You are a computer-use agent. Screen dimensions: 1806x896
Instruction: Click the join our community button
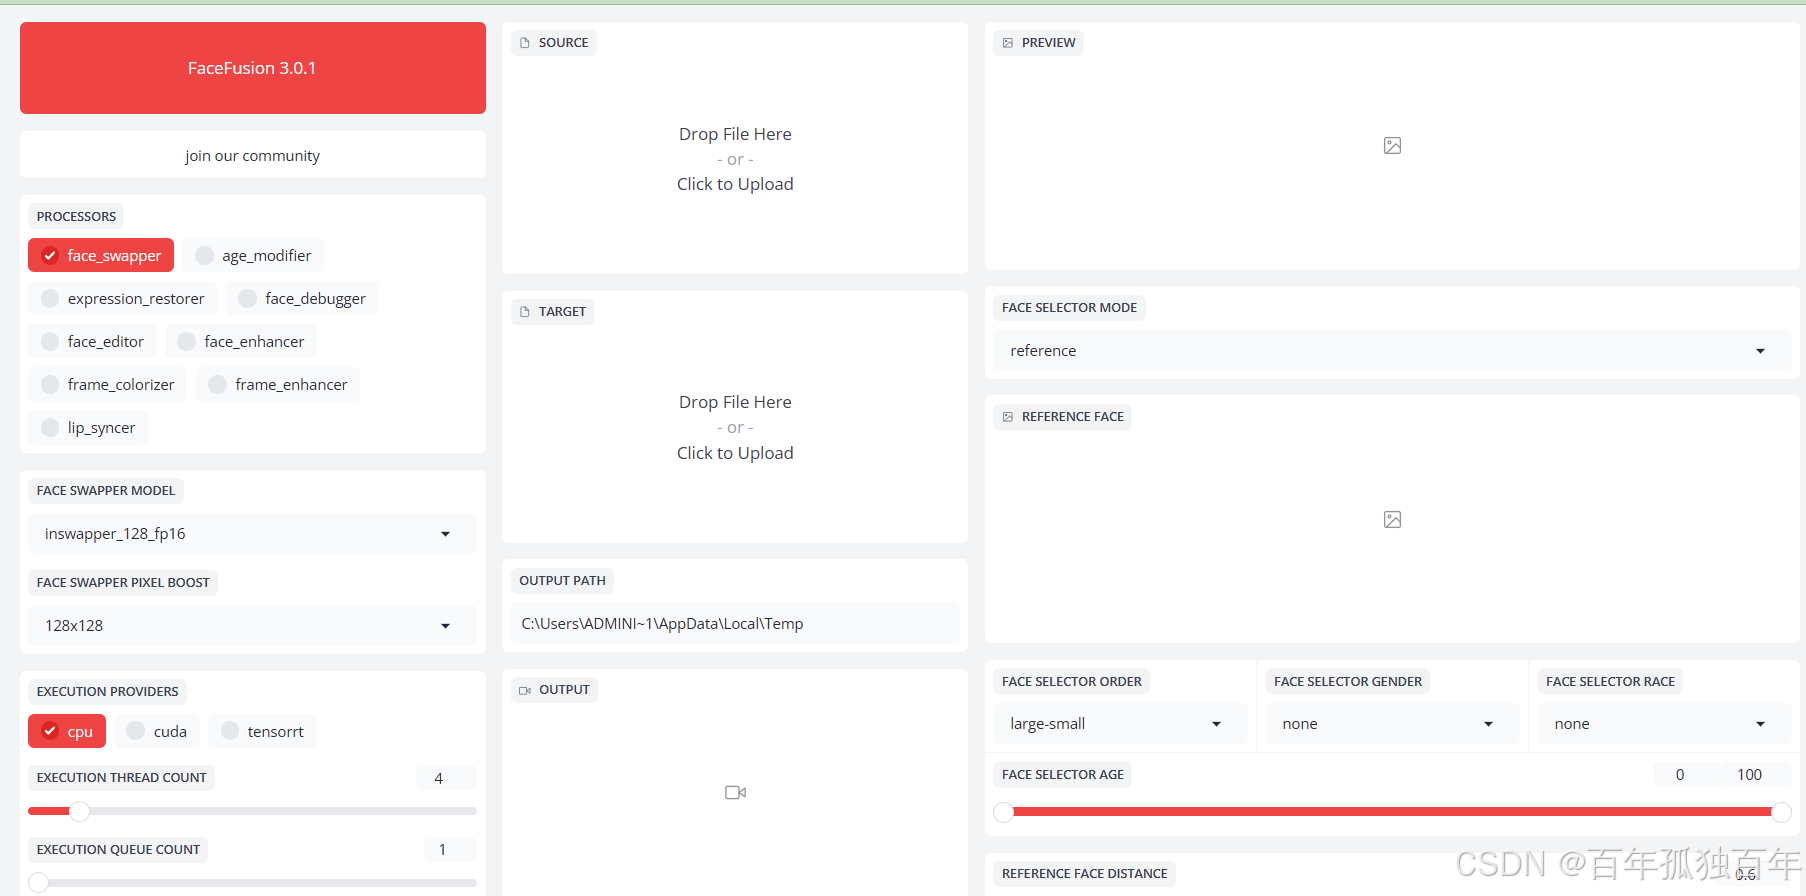click(x=253, y=156)
